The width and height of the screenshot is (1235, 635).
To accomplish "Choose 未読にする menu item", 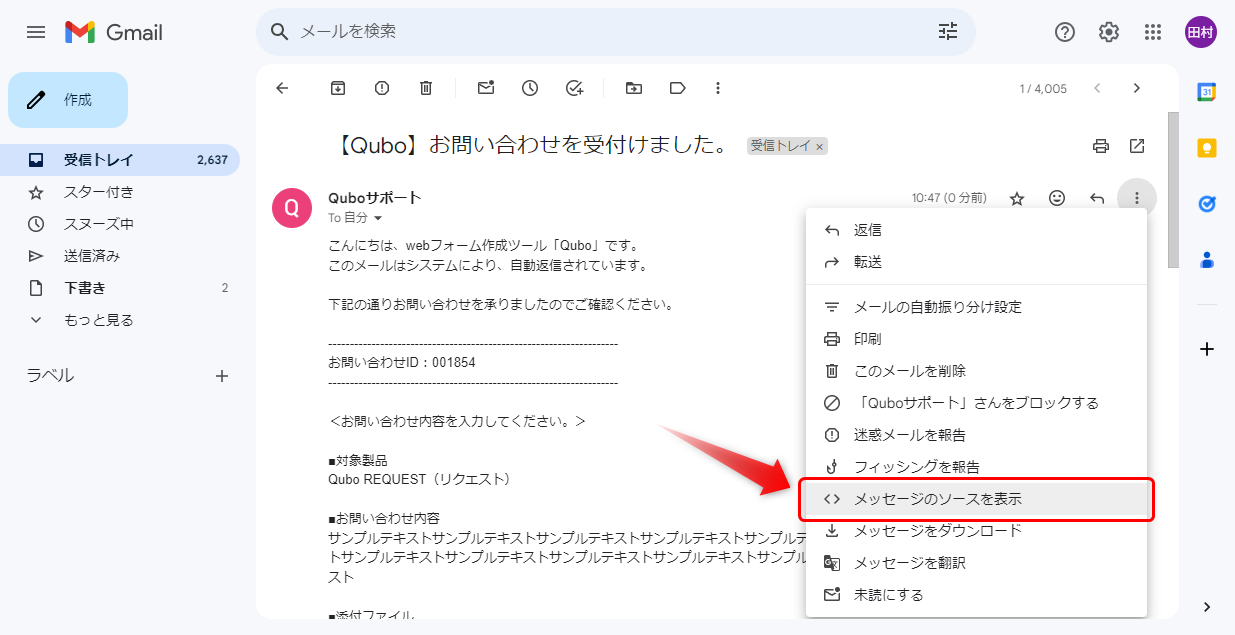I will 976,595.
